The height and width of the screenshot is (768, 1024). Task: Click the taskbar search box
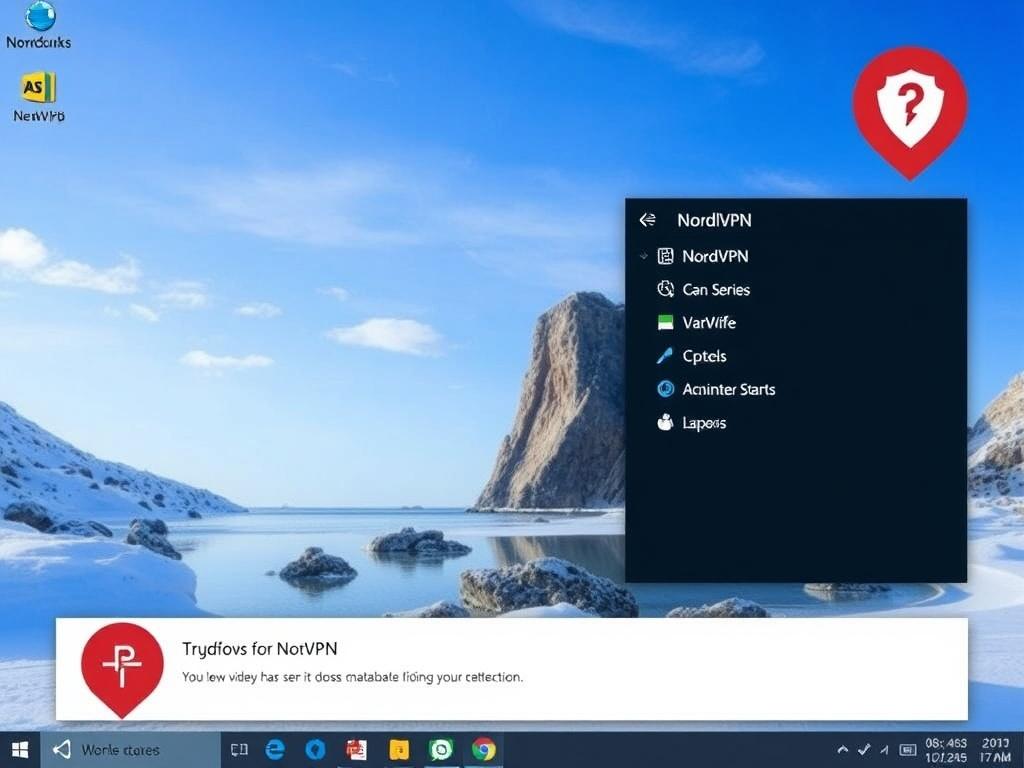pyautogui.click(x=131, y=750)
